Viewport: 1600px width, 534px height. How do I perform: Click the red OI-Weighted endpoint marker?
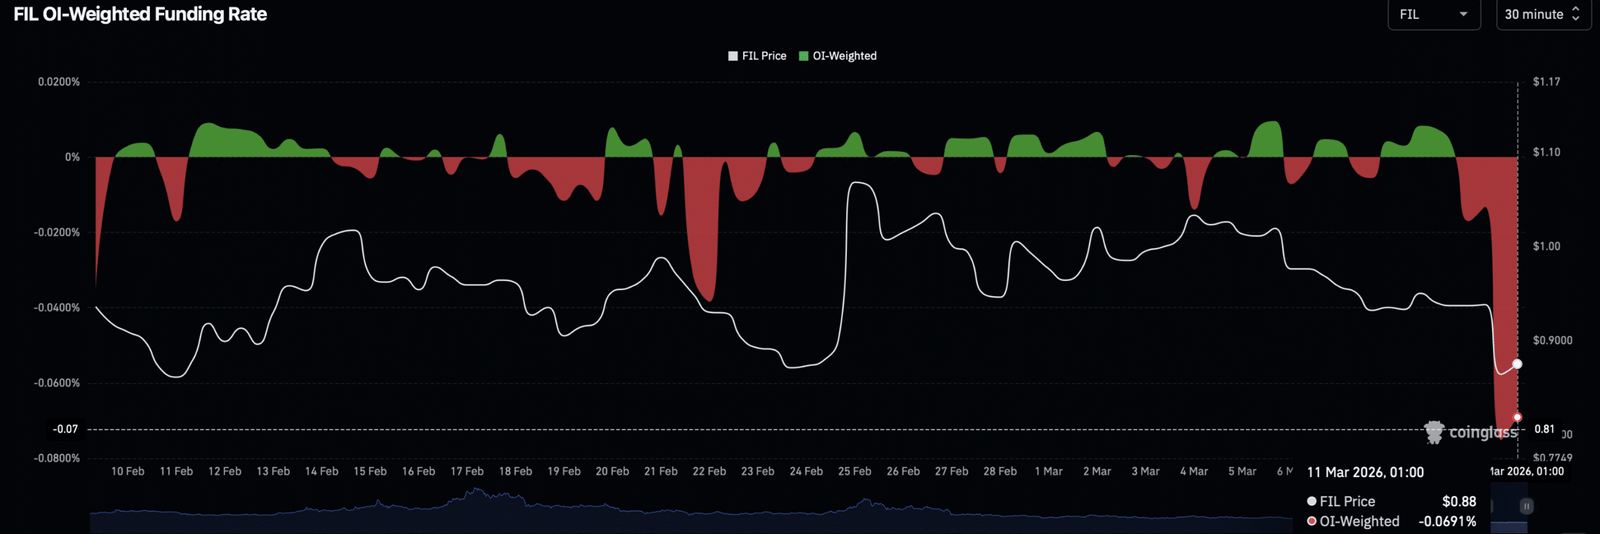(x=1517, y=417)
